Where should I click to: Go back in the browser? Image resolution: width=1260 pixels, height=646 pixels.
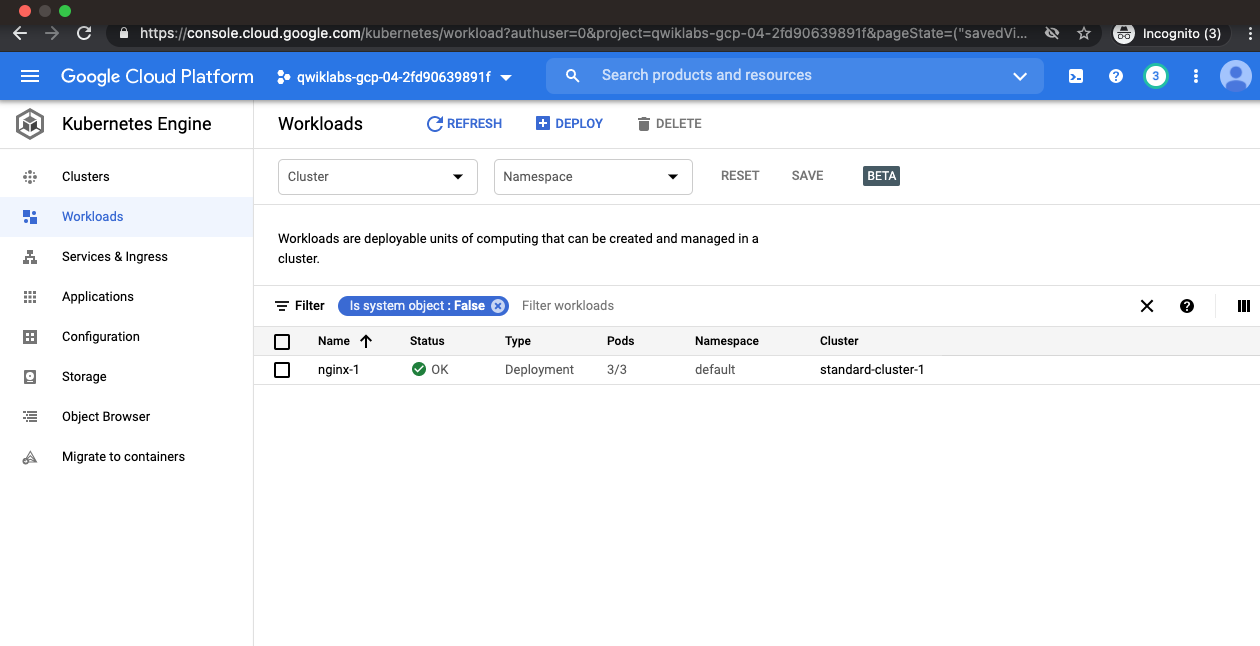(20, 33)
